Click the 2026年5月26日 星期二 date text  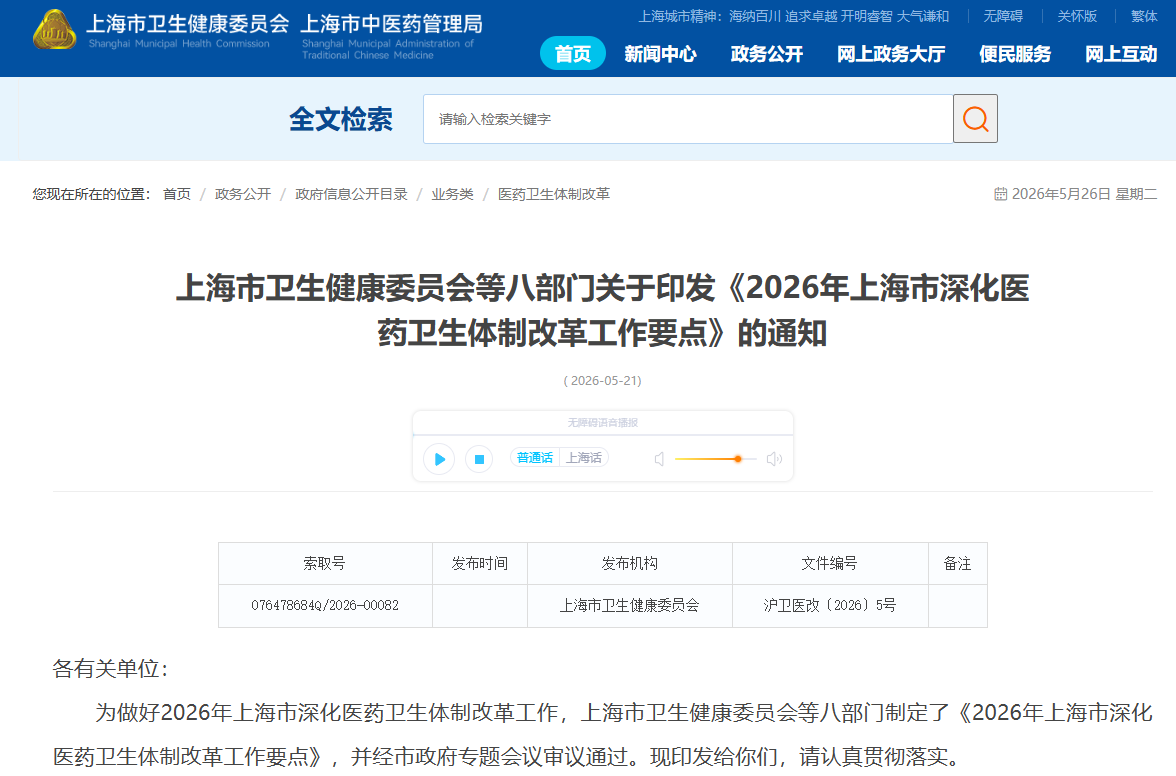(x=1084, y=194)
